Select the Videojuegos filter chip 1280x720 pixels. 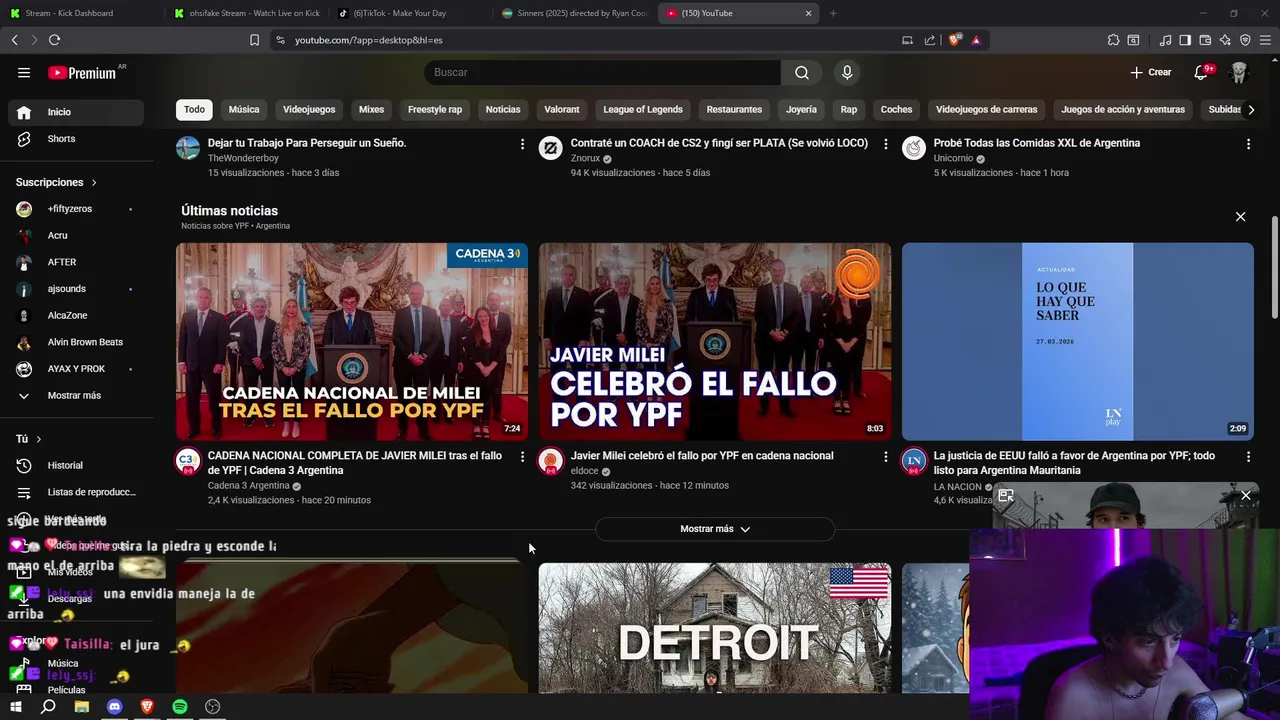[x=309, y=109]
